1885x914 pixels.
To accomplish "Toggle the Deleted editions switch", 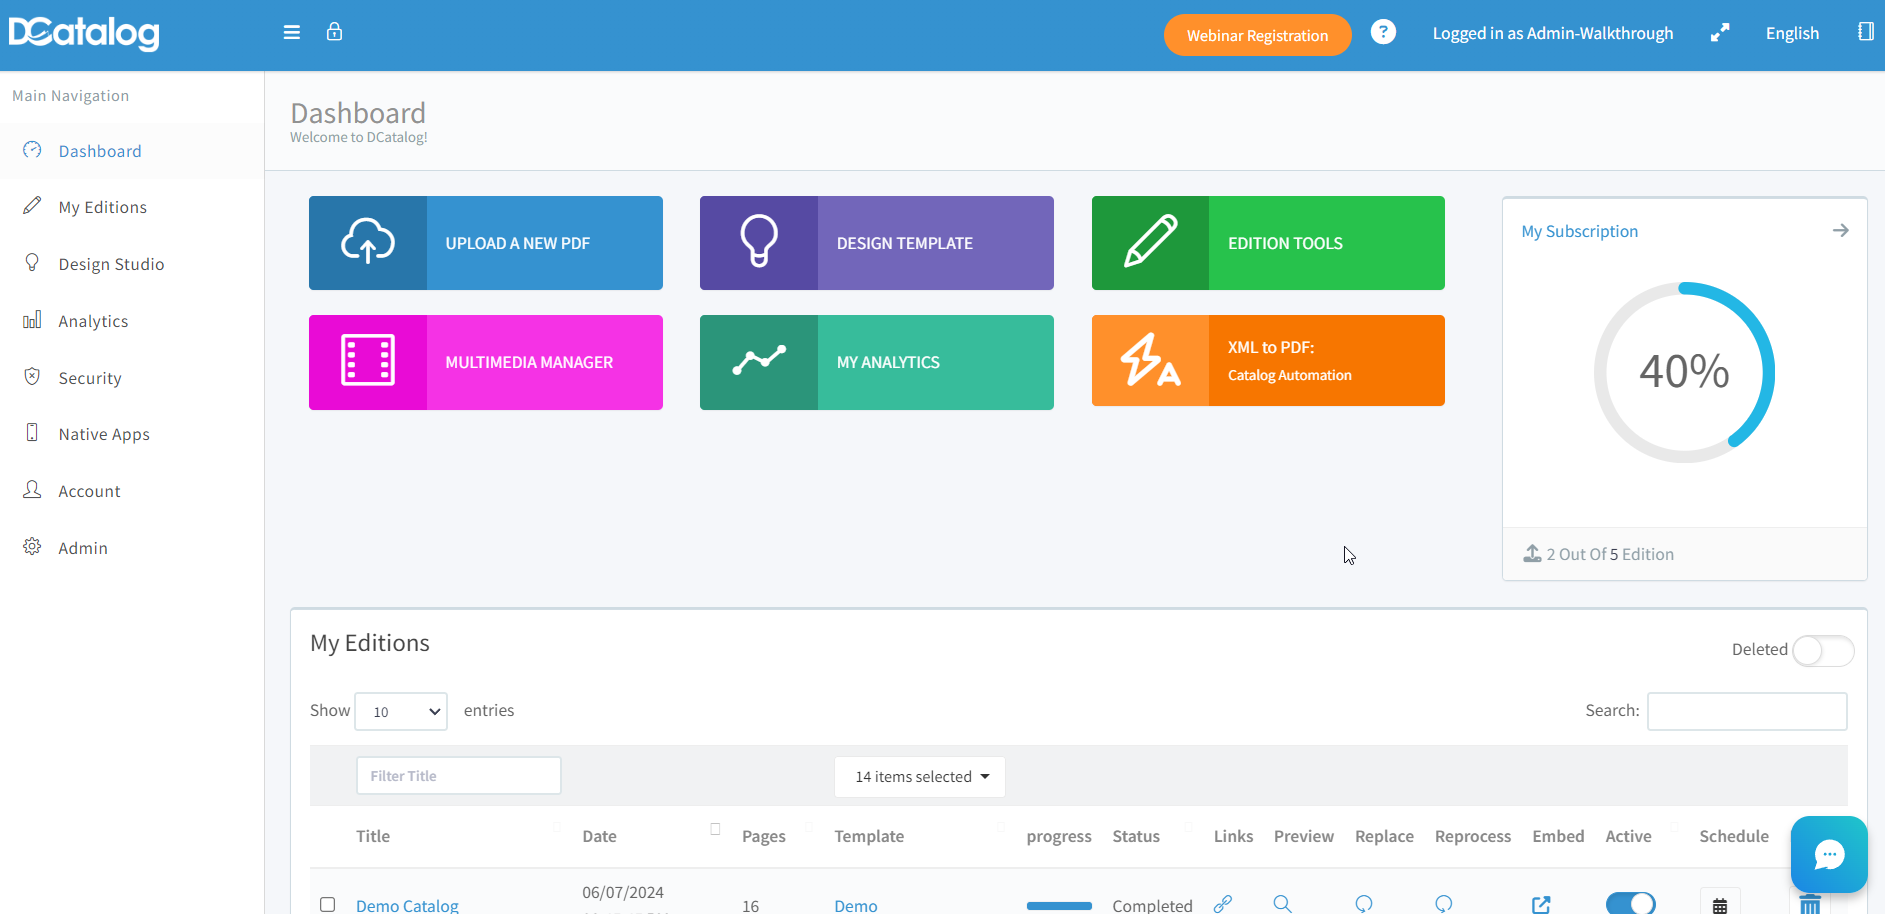I will [1823, 651].
